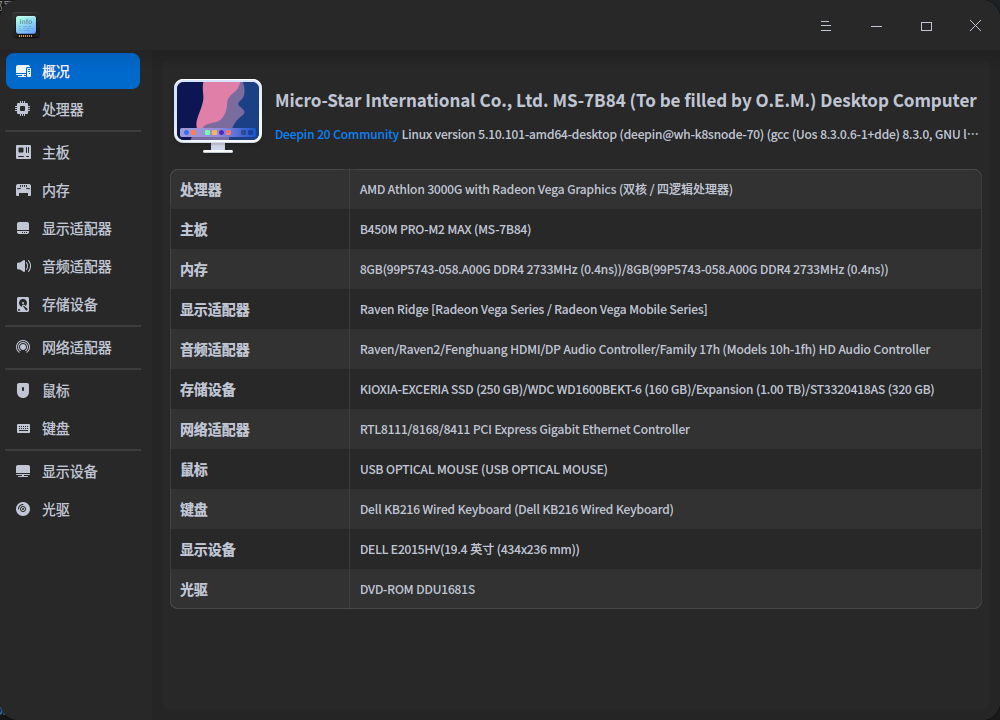Viewport: 1000px width, 720px height.
Task: Click the RTL8111/8168/8411 Ethernet Controller value
Action: tap(524, 430)
